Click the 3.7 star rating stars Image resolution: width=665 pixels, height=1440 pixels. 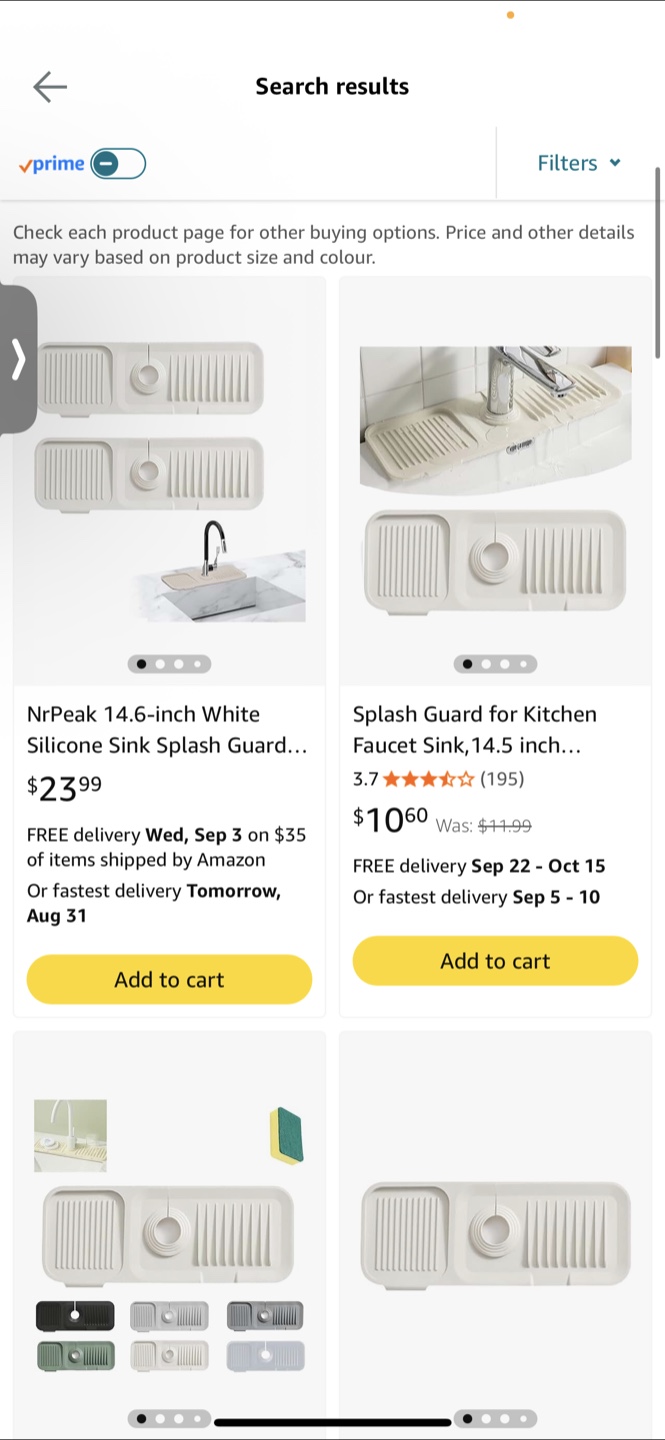[429, 779]
